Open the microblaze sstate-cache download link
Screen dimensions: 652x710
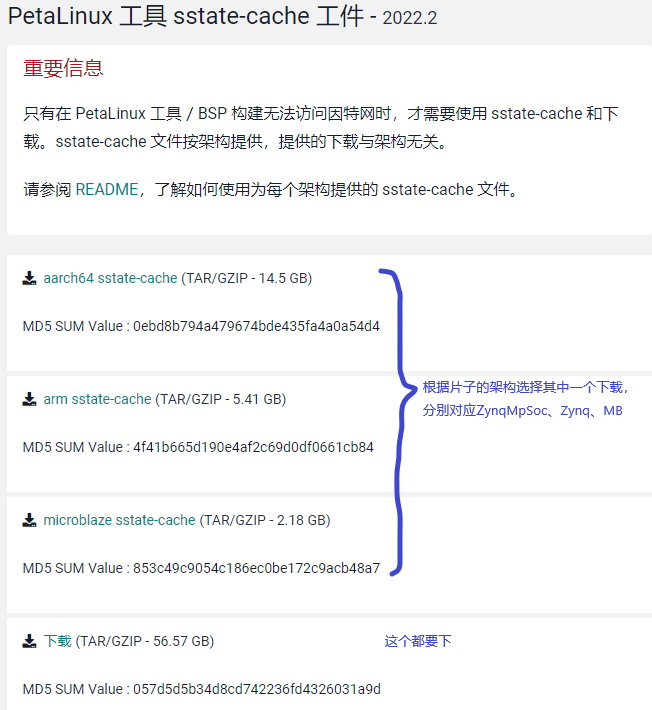point(119,520)
